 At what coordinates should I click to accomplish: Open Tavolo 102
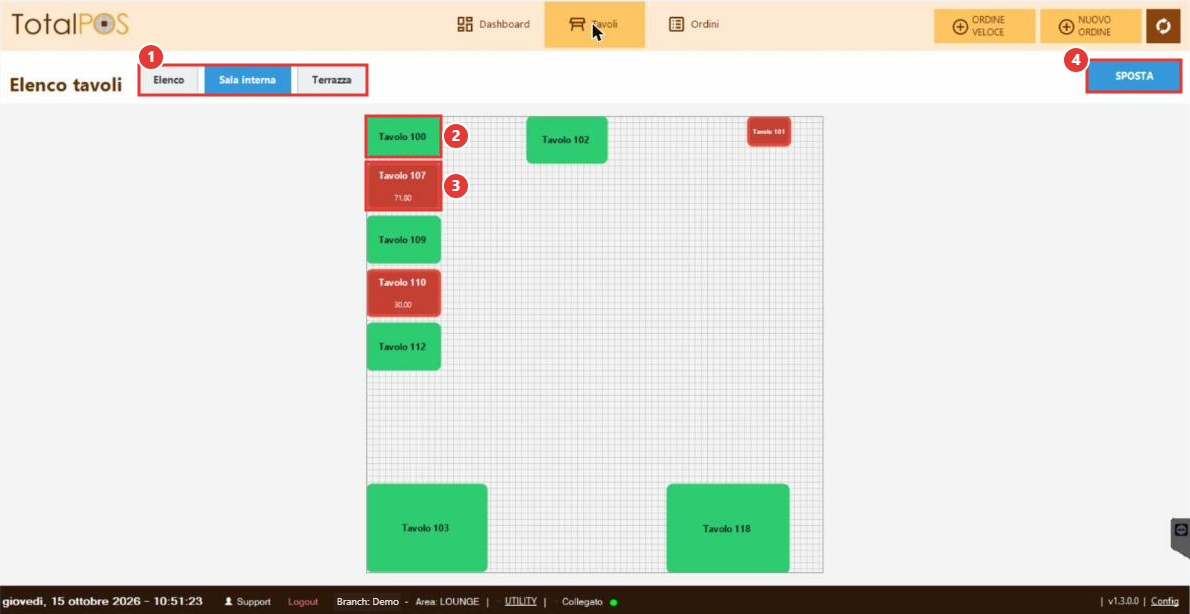click(566, 140)
